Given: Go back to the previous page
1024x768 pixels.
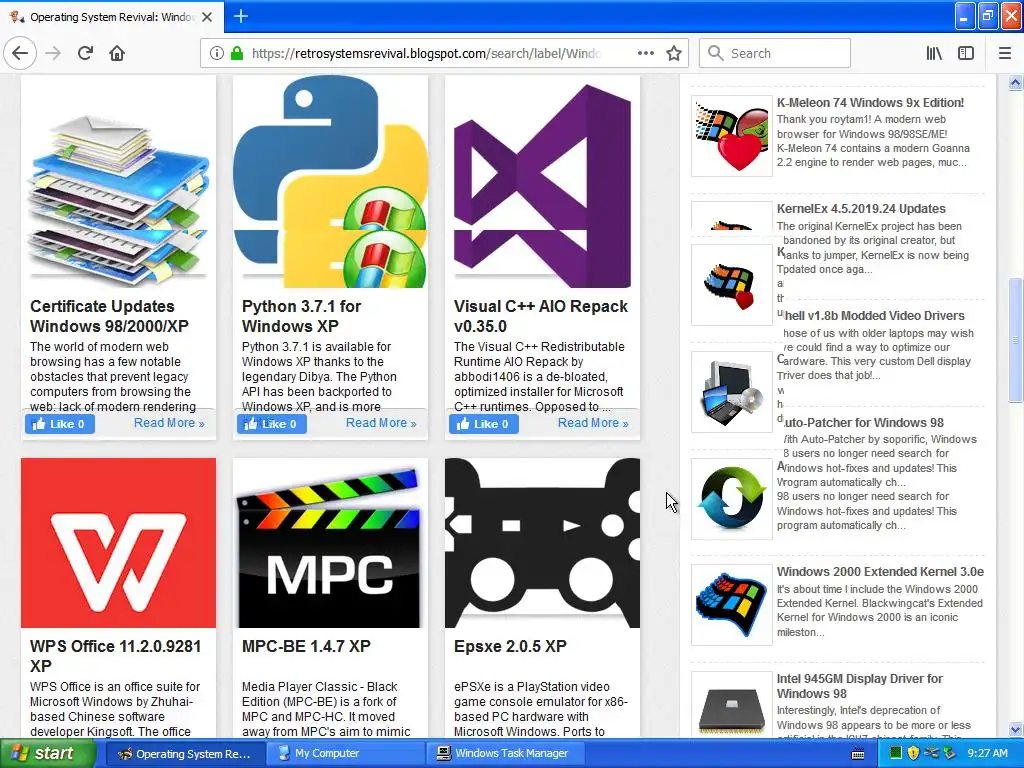Looking at the screenshot, I should coord(20,53).
